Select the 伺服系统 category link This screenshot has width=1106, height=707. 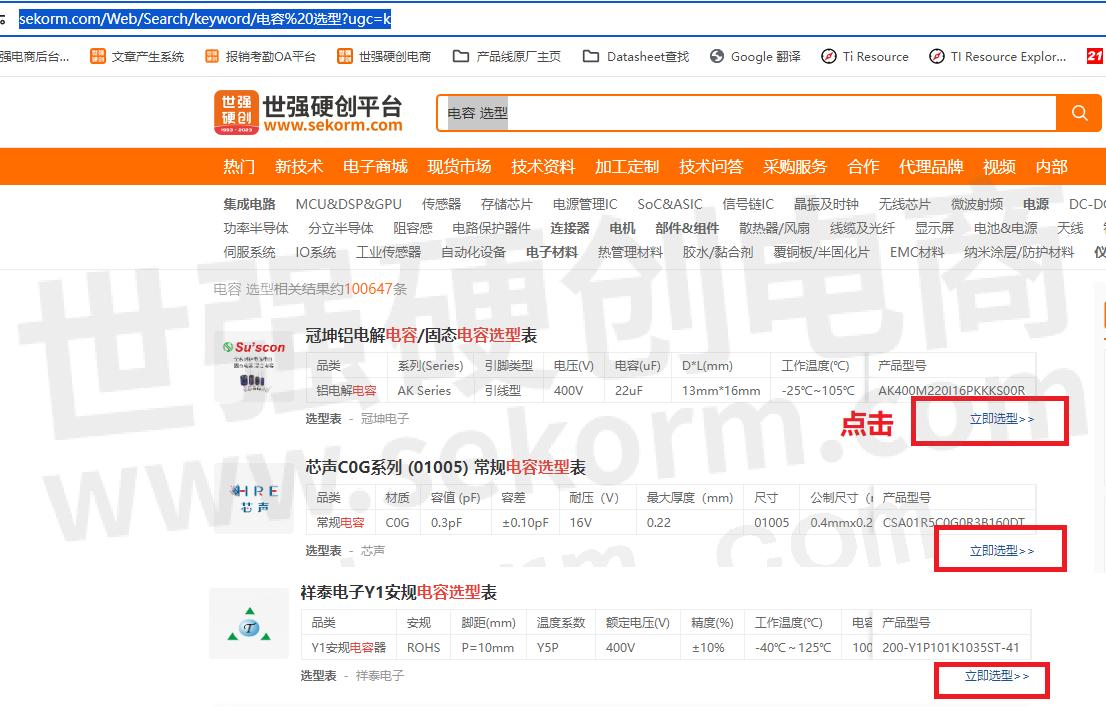pyautogui.click(x=250, y=252)
